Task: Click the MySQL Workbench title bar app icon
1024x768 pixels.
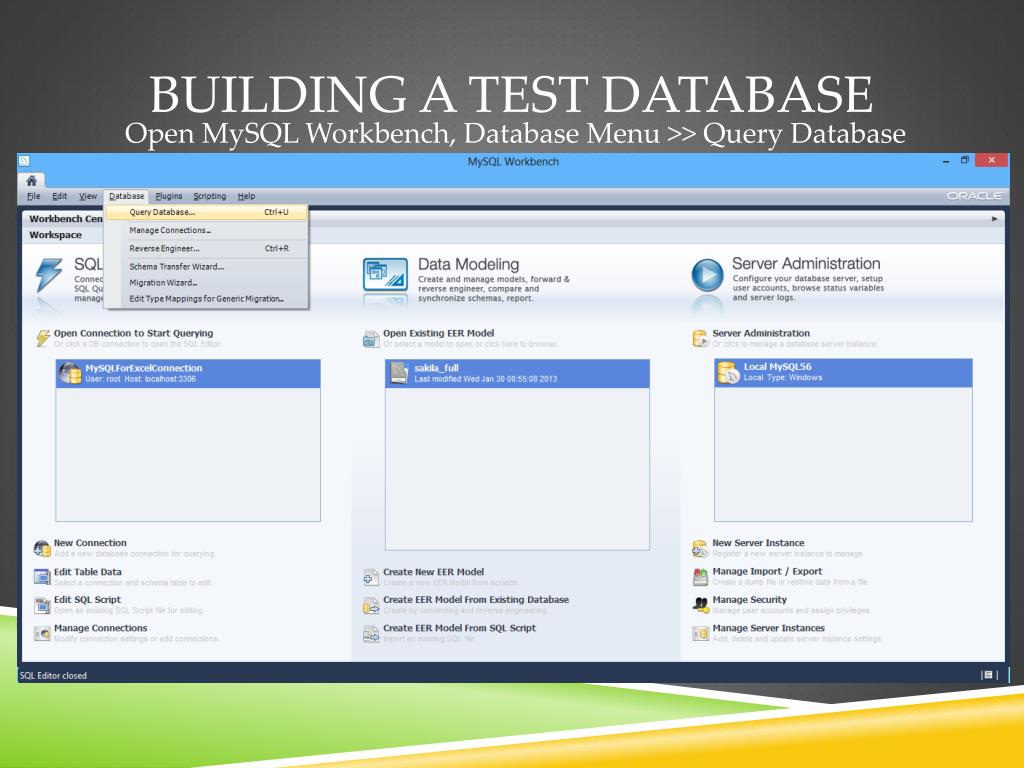Action: coord(24,161)
